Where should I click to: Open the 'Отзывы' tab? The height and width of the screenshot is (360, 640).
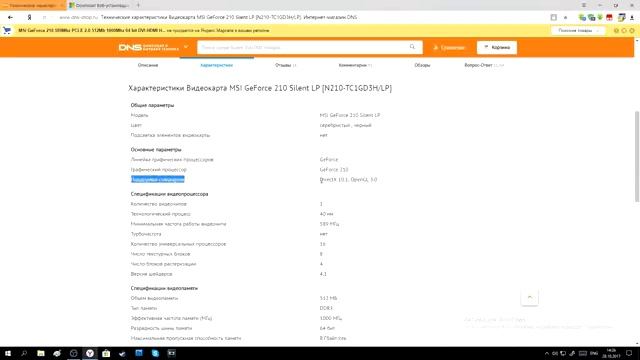pos(285,65)
